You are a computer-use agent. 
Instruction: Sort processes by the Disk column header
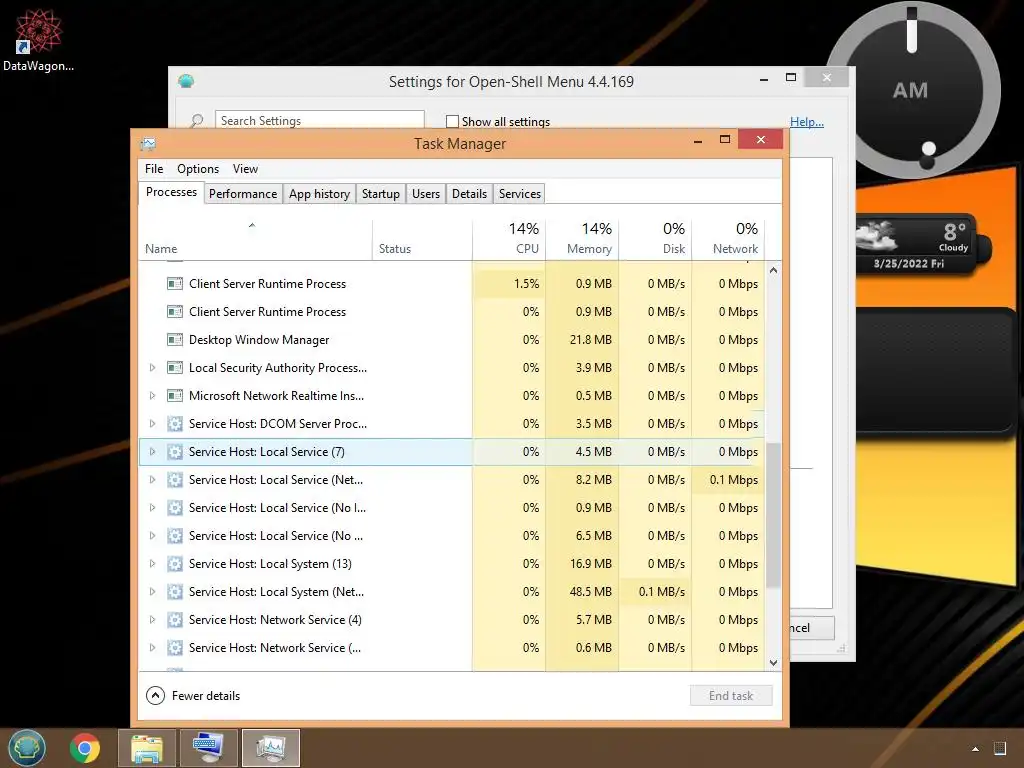pyautogui.click(x=656, y=238)
